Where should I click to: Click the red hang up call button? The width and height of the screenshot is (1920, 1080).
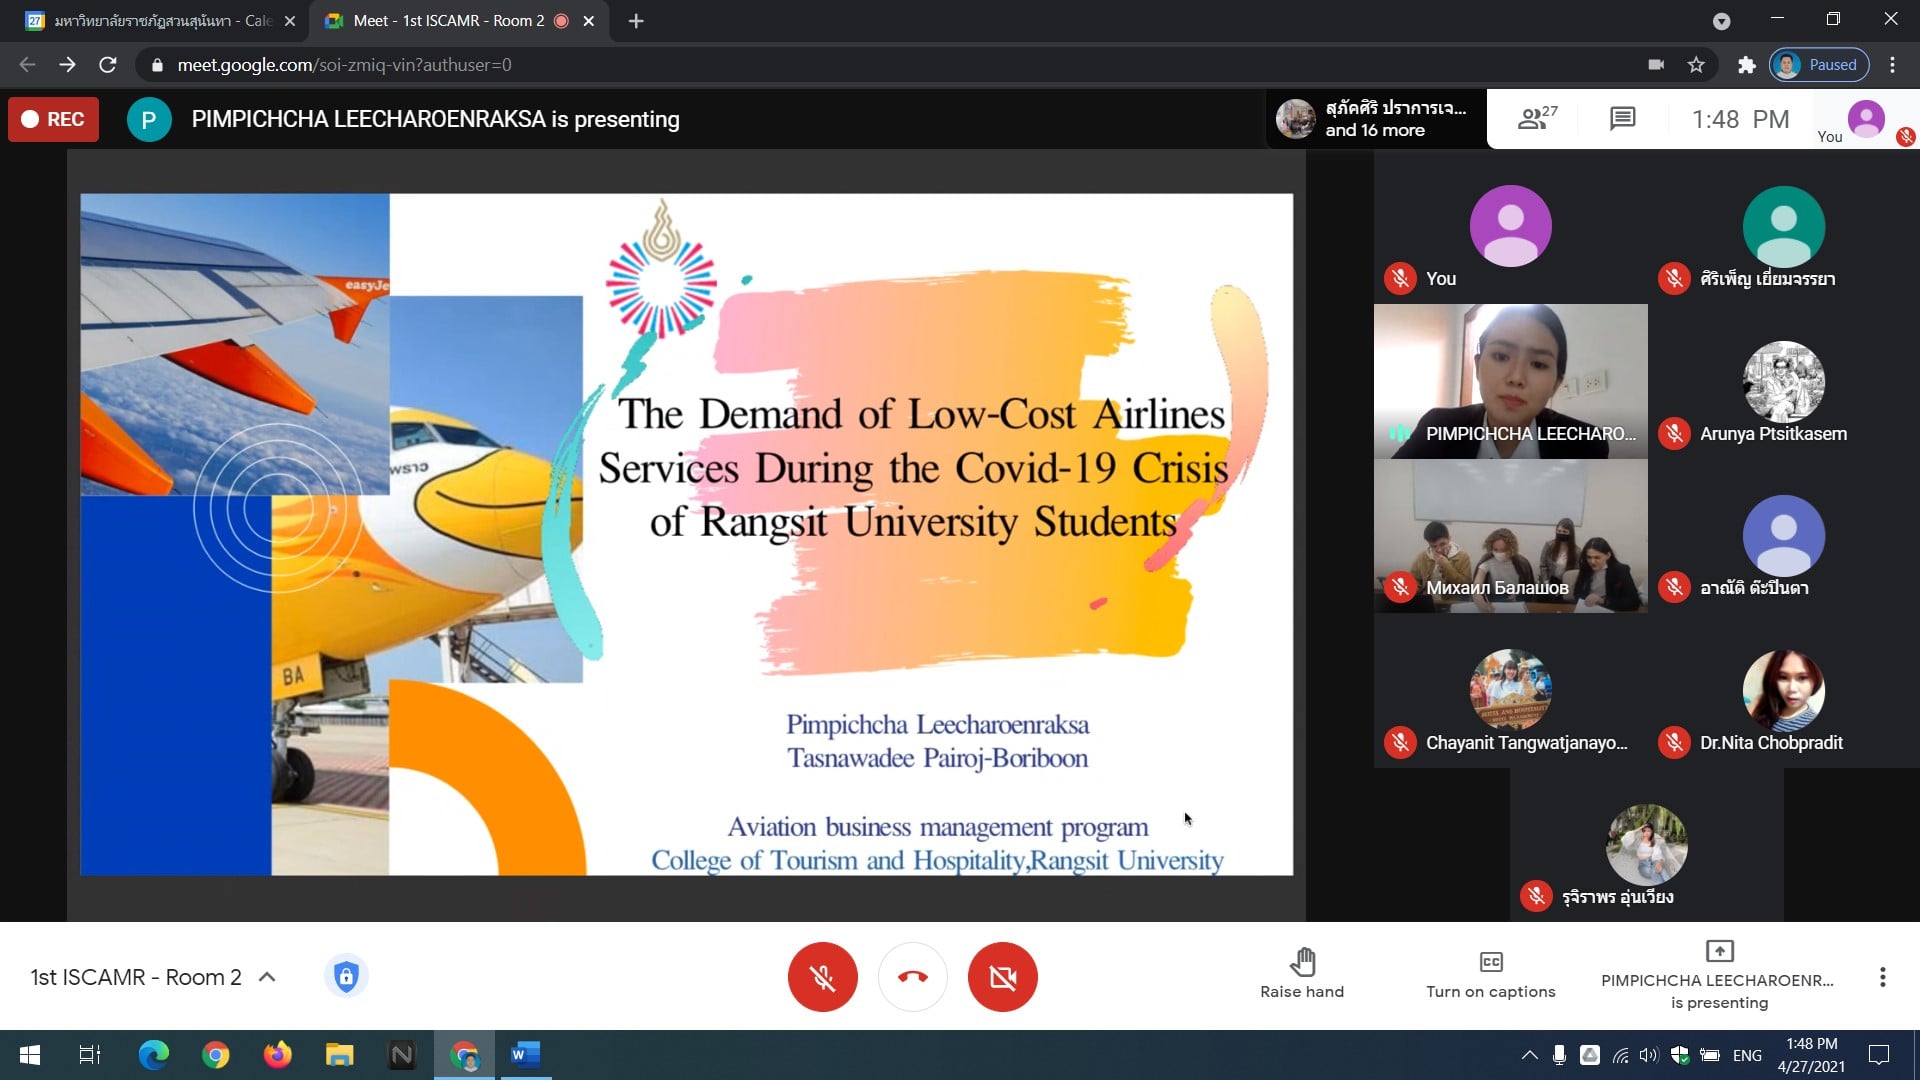click(912, 977)
